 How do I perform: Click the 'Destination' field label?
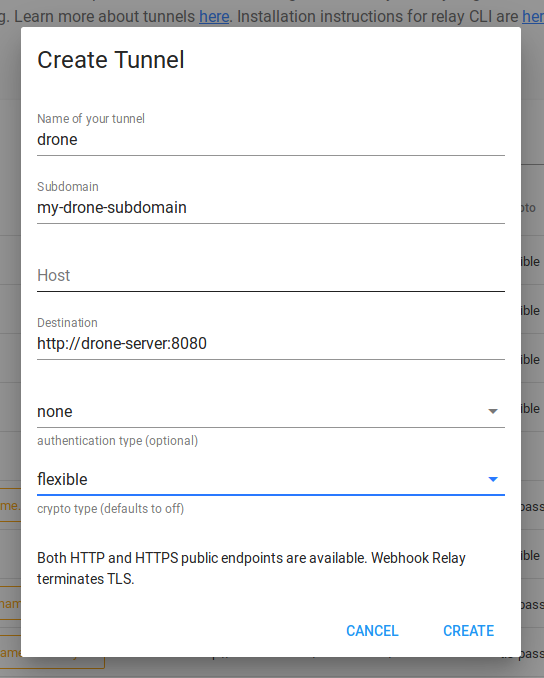pyautogui.click(x=67, y=323)
